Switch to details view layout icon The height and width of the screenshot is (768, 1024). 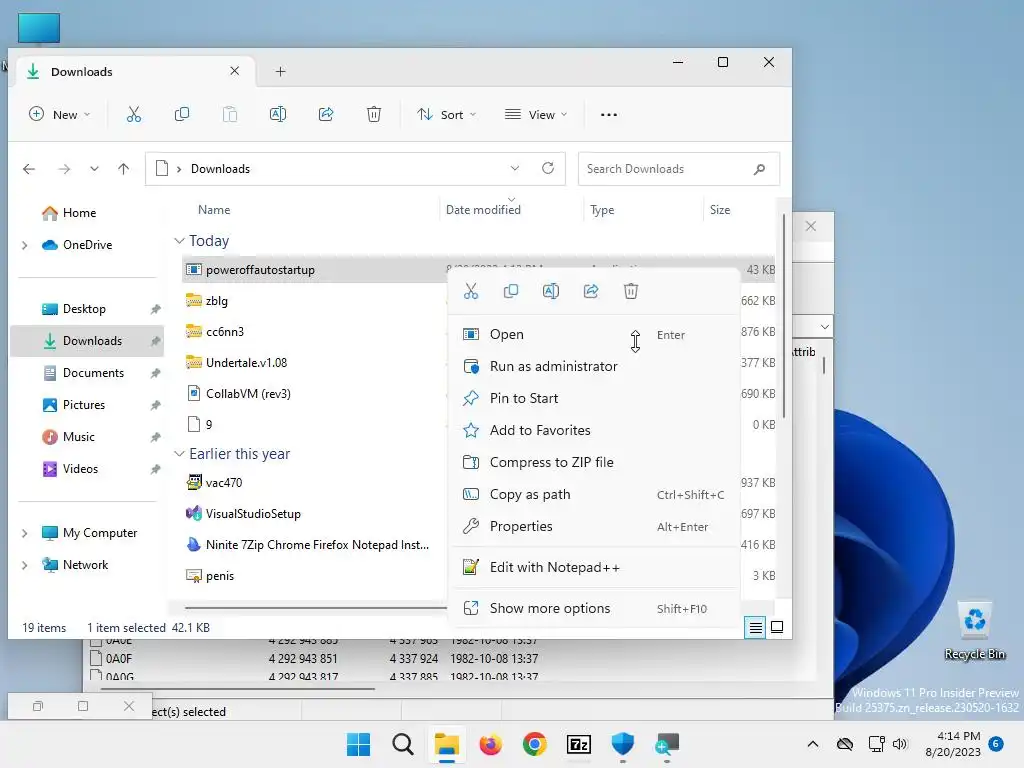755,628
